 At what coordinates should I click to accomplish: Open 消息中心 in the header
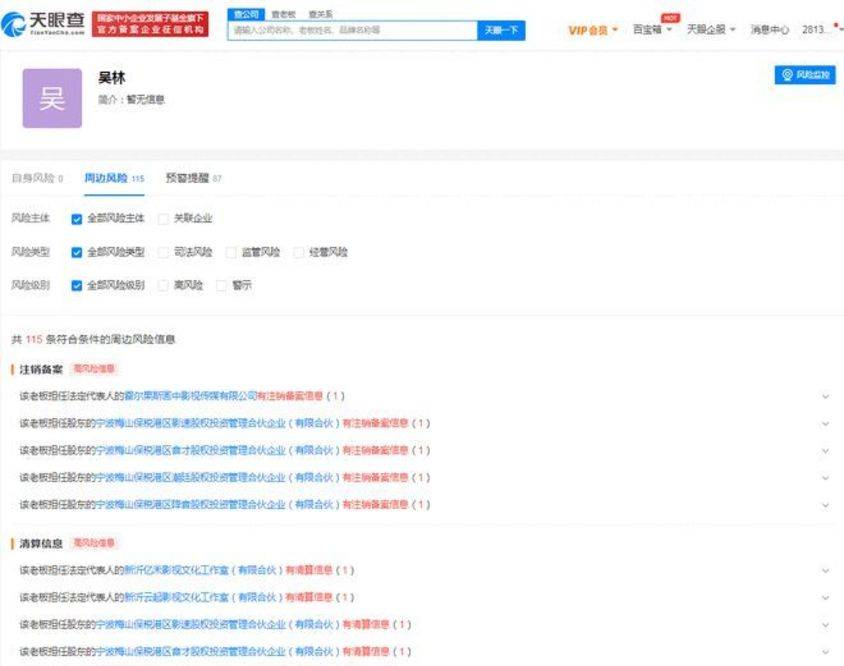pos(769,30)
